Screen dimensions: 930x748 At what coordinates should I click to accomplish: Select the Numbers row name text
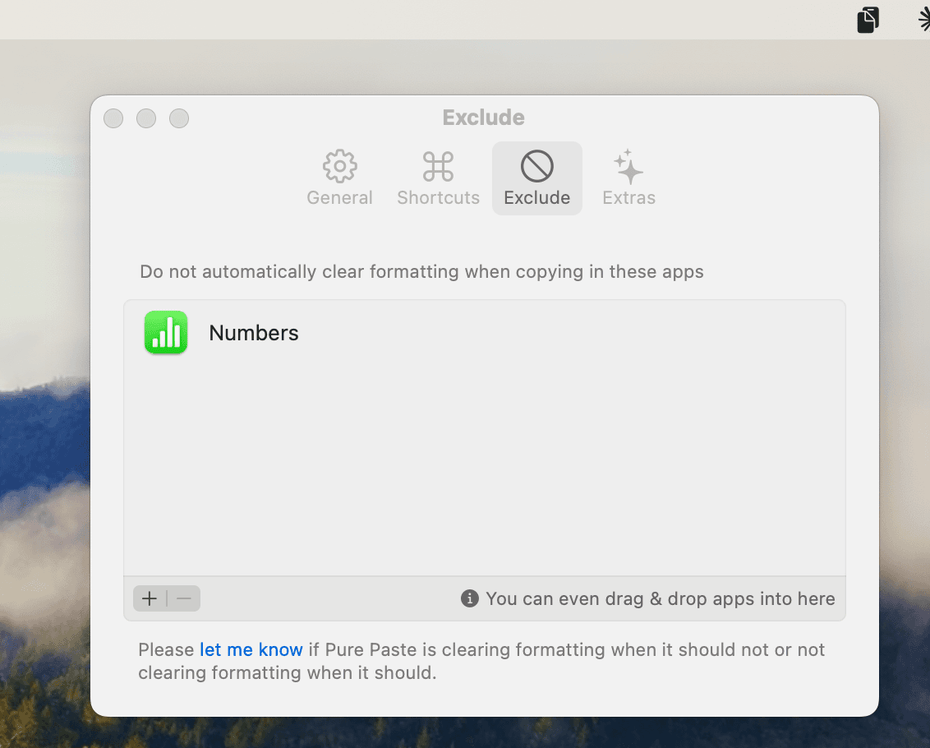point(254,333)
